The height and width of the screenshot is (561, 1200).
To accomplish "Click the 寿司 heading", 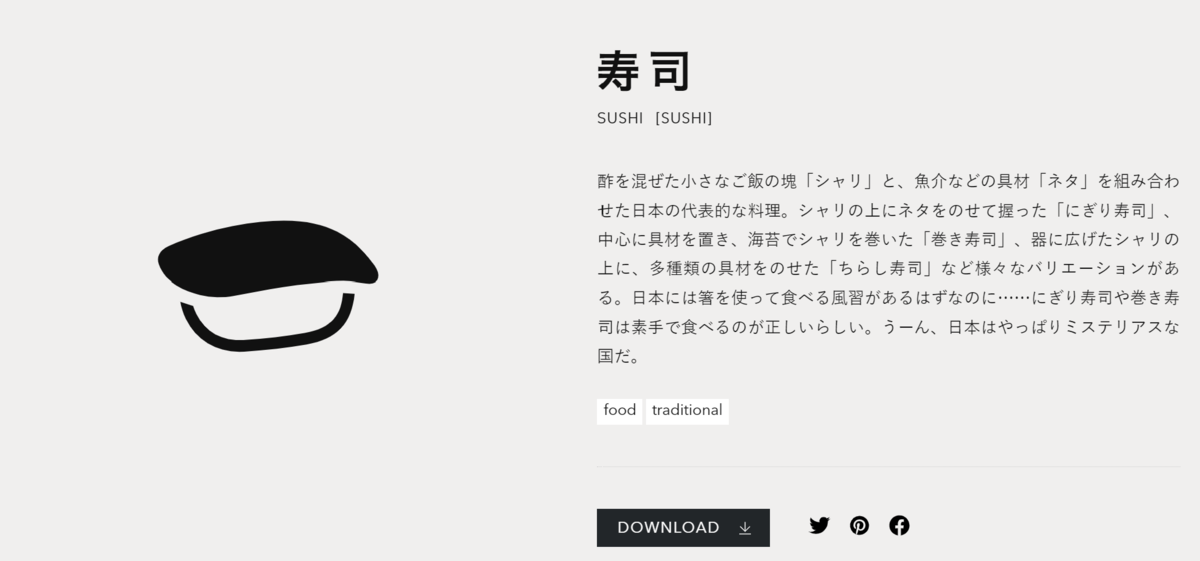I will point(645,72).
